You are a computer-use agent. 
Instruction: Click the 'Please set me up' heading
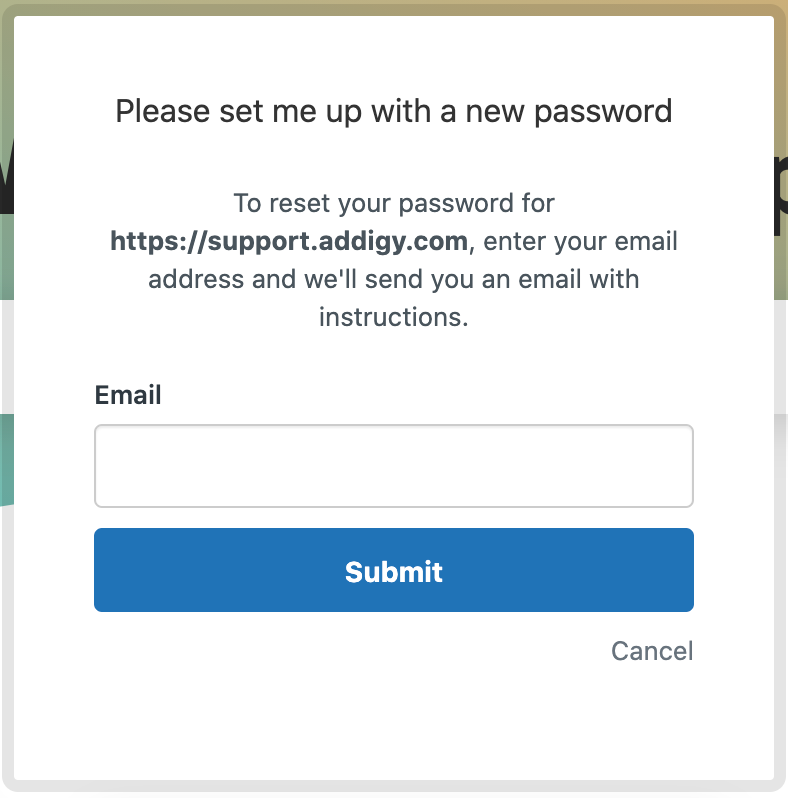click(x=393, y=111)
